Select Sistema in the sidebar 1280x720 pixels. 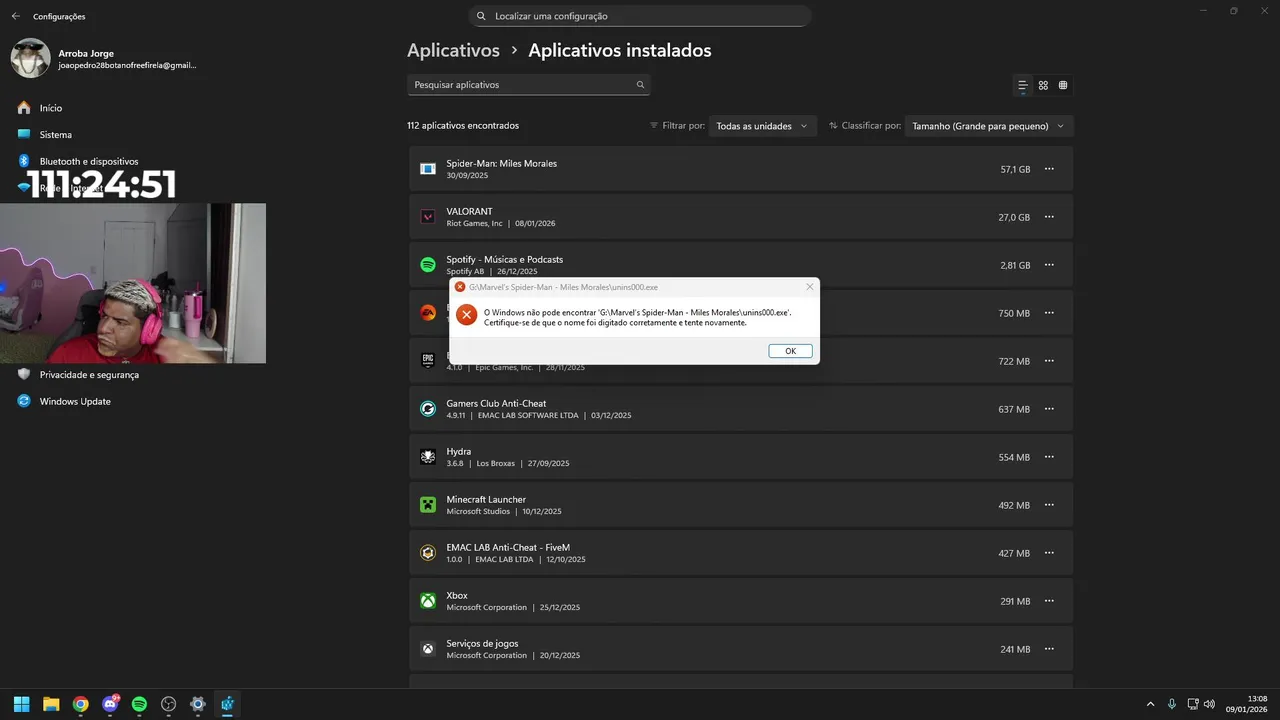pos(55,135)
